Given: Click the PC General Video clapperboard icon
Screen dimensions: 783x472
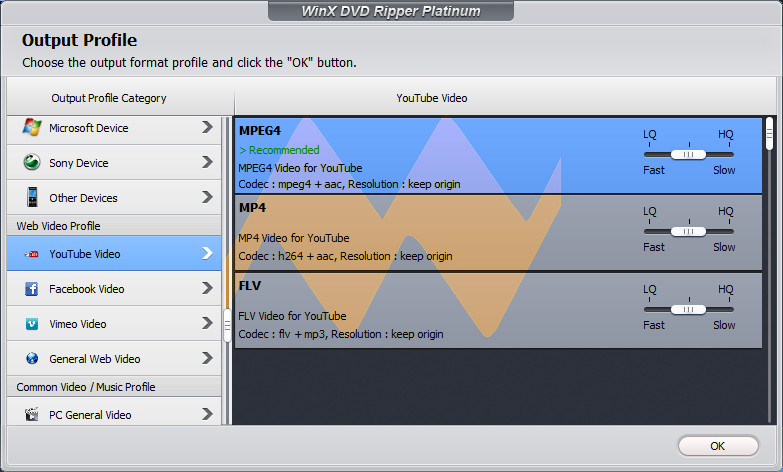Looking at the screenshot, I should [x=32, y=414].
